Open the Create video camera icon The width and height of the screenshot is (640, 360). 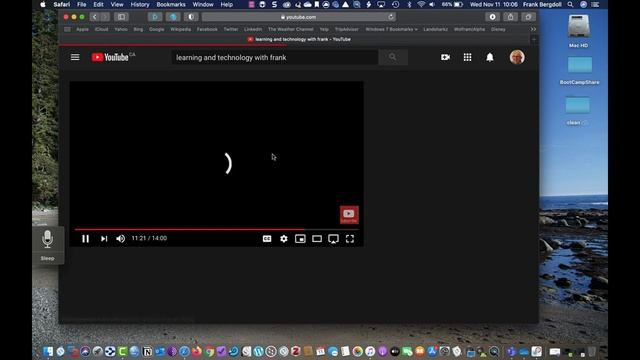(x=445, y=57)
